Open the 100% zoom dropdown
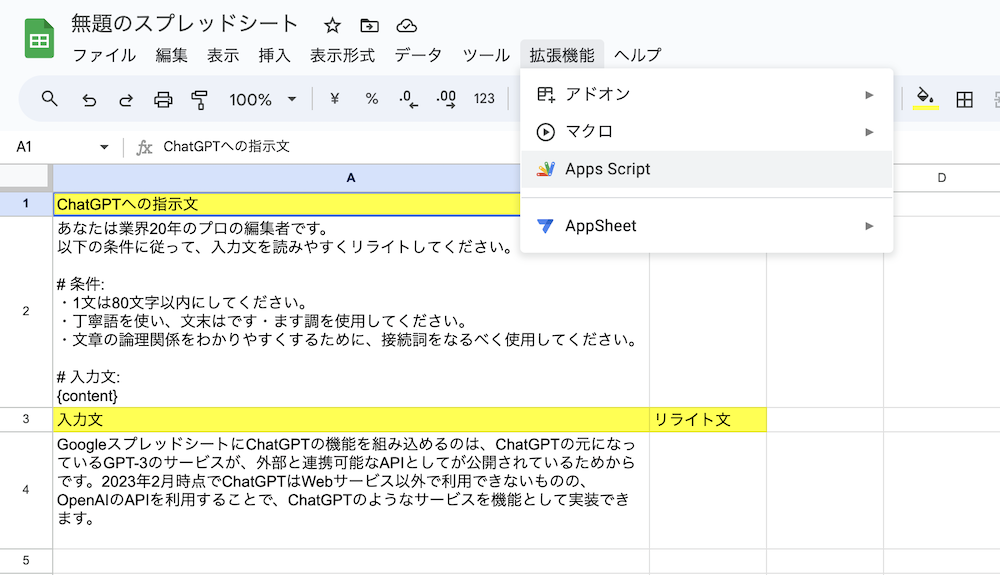1000x575 pixels. [263, 99]
